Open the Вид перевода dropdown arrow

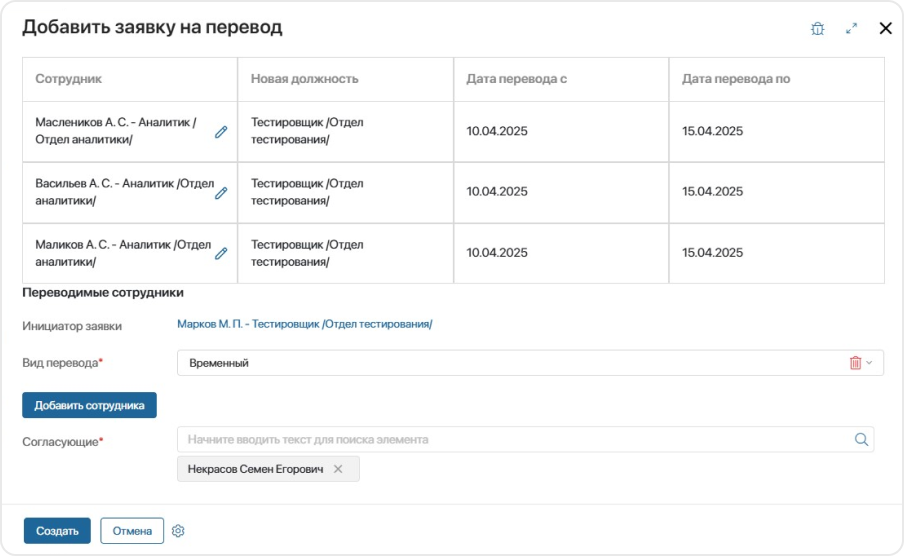870,363
